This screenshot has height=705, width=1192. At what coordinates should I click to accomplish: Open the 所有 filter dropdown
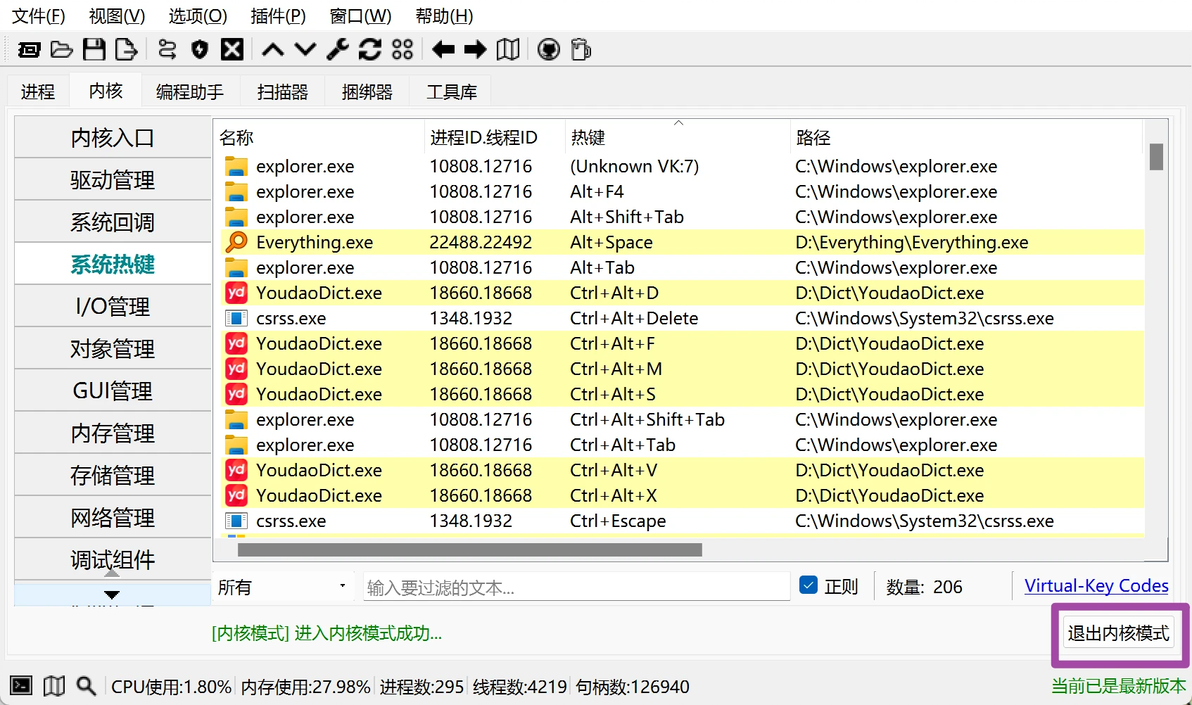tap(283, 586)
